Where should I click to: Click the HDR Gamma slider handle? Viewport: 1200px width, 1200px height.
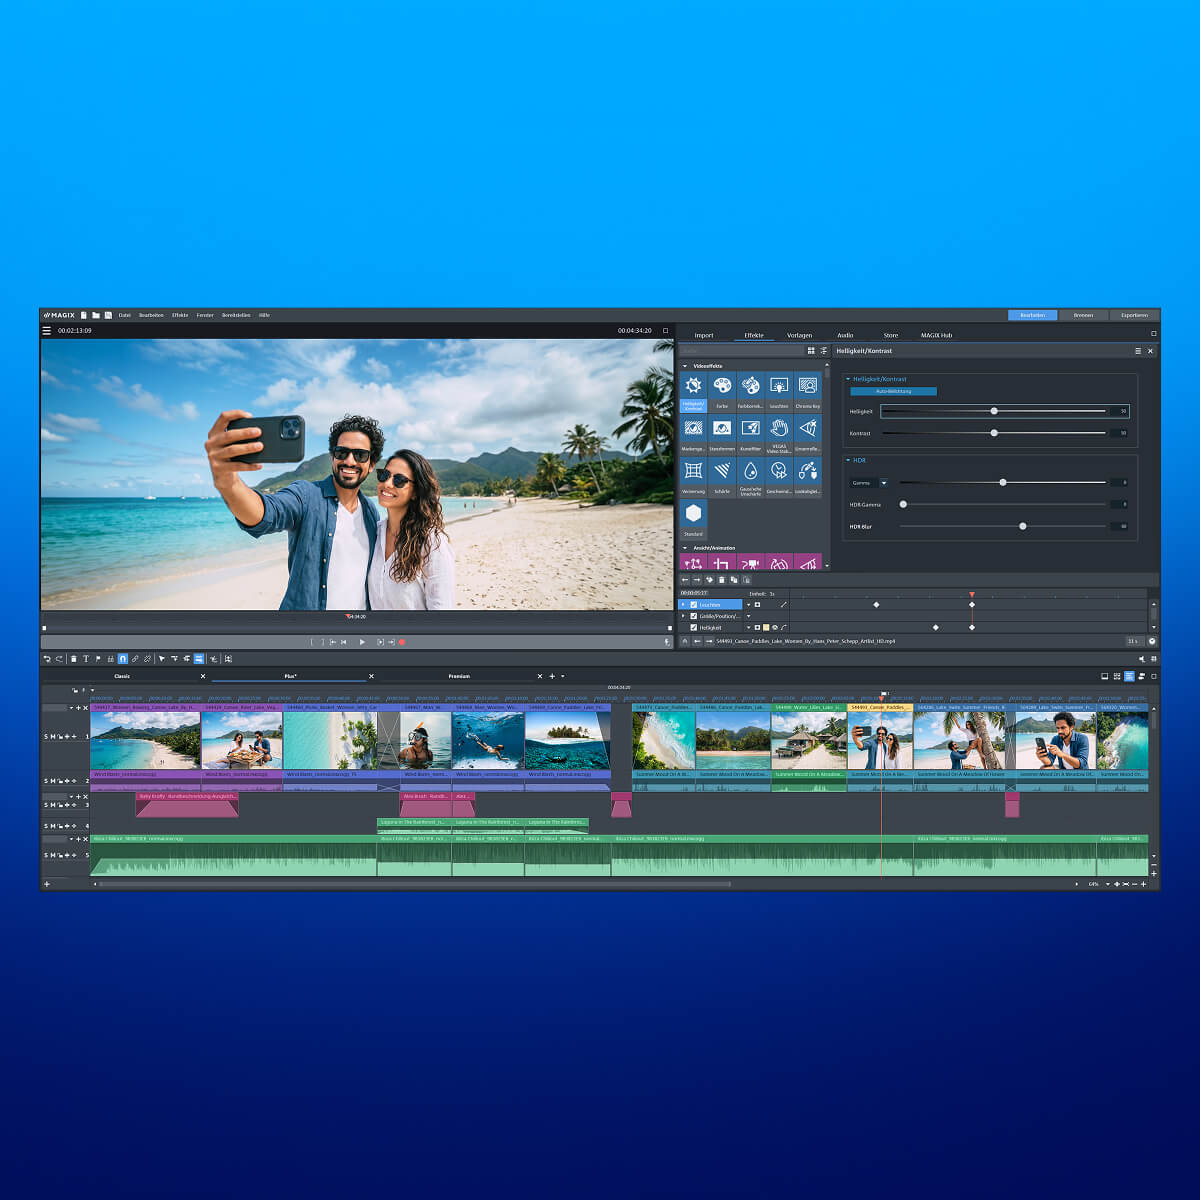(903, 504)
